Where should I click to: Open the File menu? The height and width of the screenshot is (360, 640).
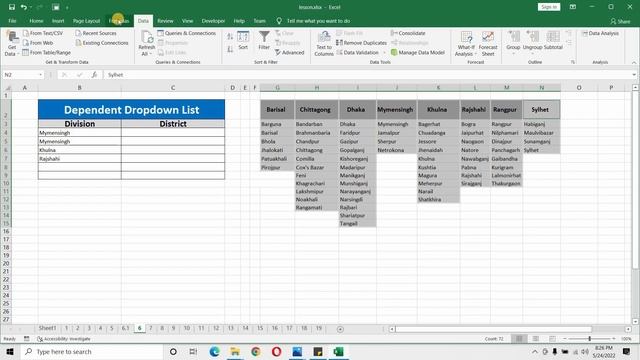click(x=12, y=21)
